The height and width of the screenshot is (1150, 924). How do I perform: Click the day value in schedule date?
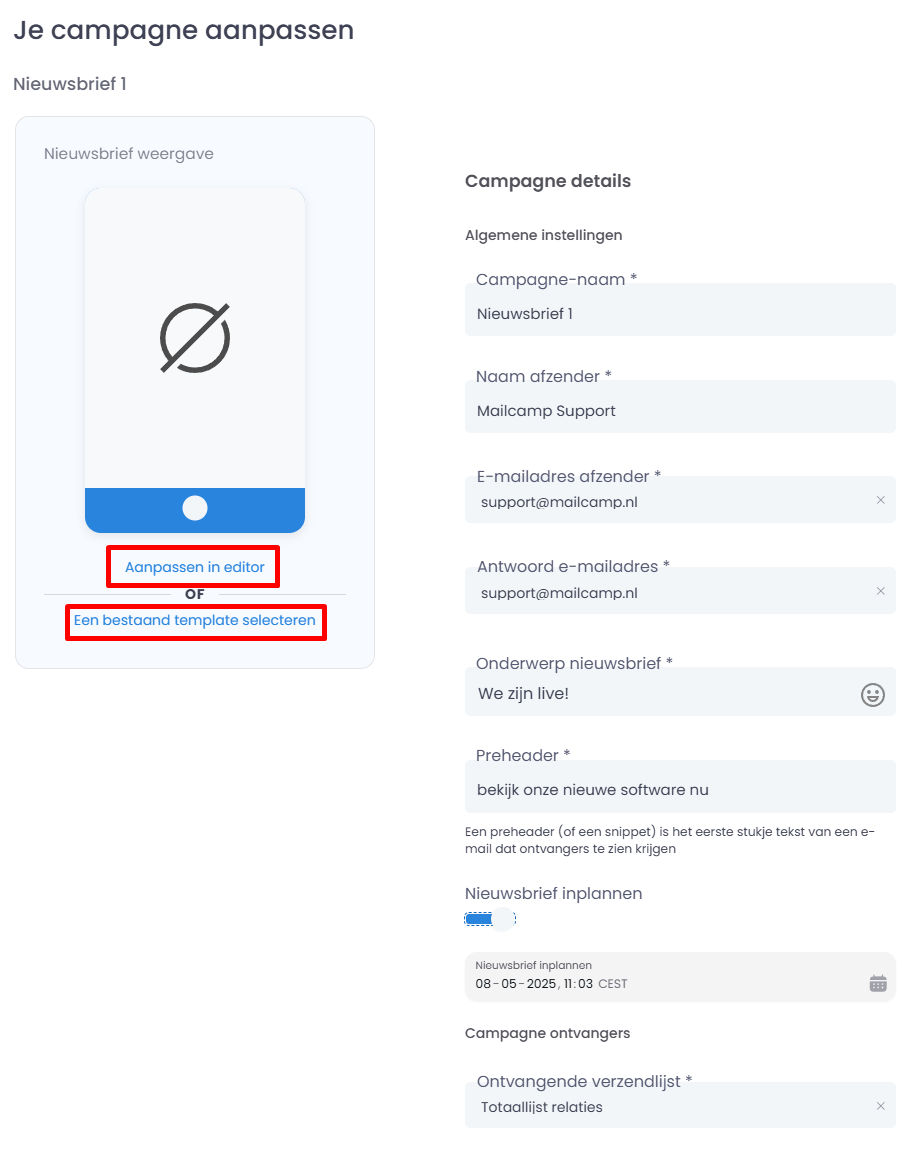pyautogui.click(x=483, y=984)
